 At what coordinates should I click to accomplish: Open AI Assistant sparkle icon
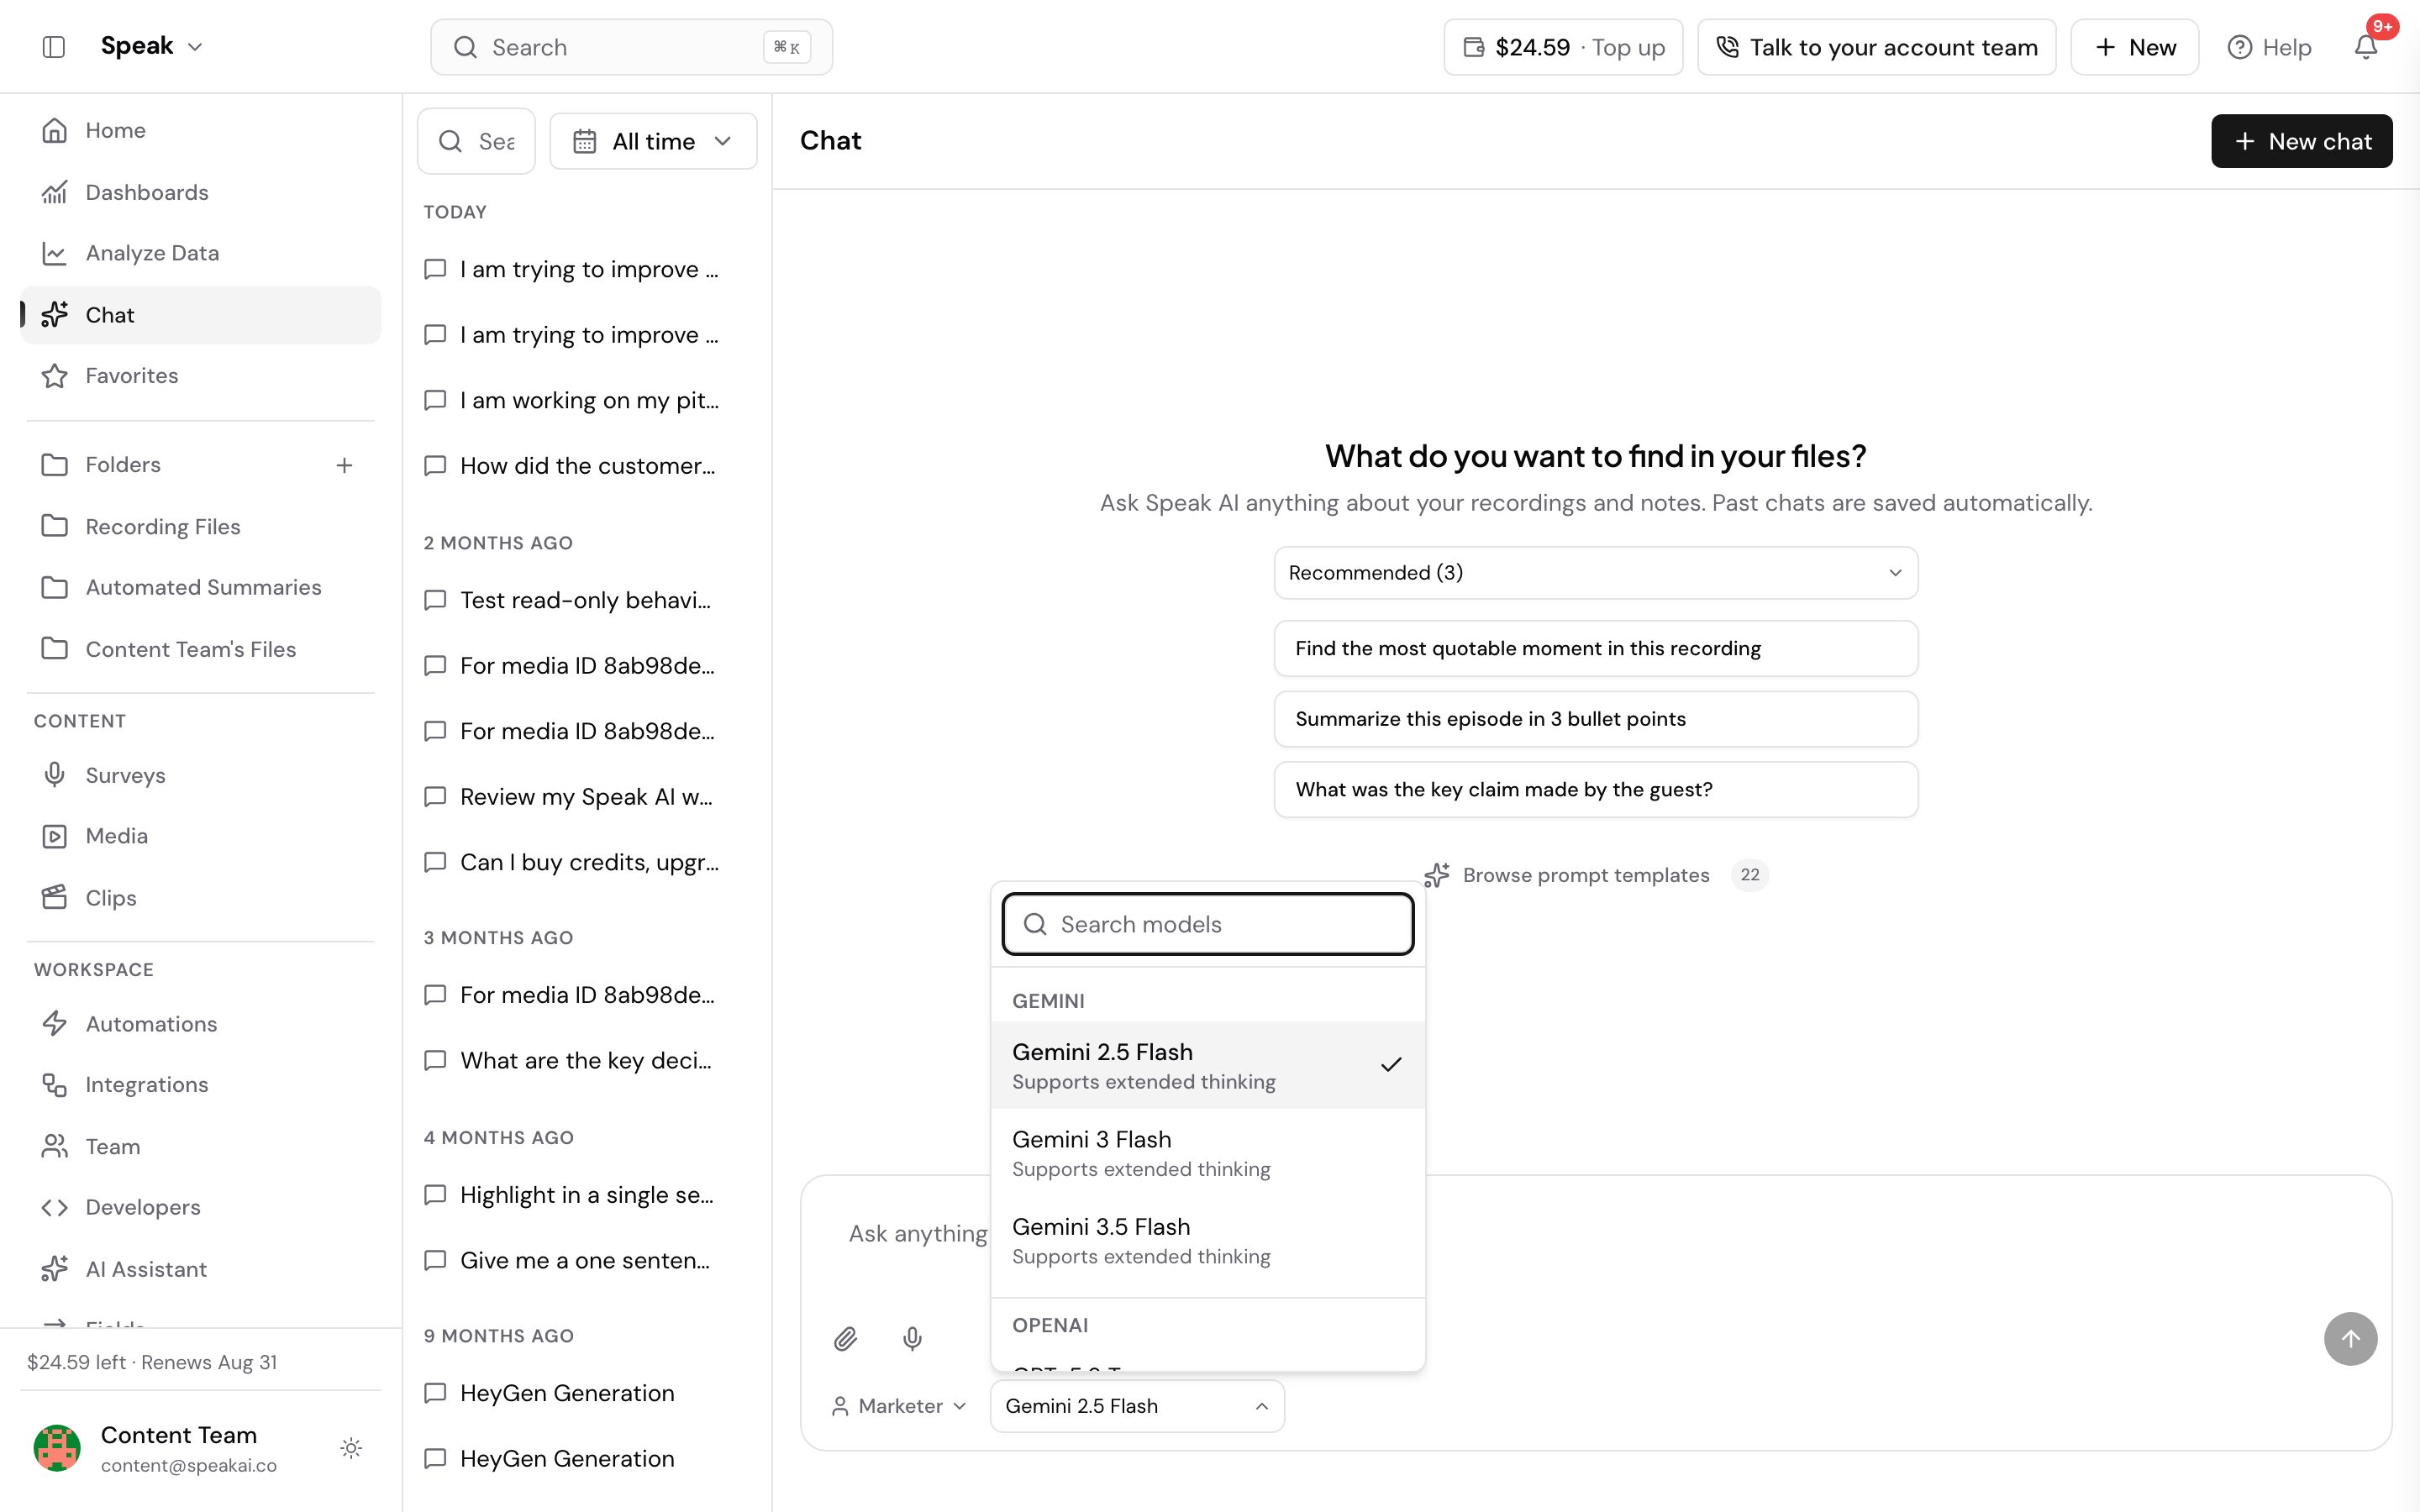coord(55,1269)
